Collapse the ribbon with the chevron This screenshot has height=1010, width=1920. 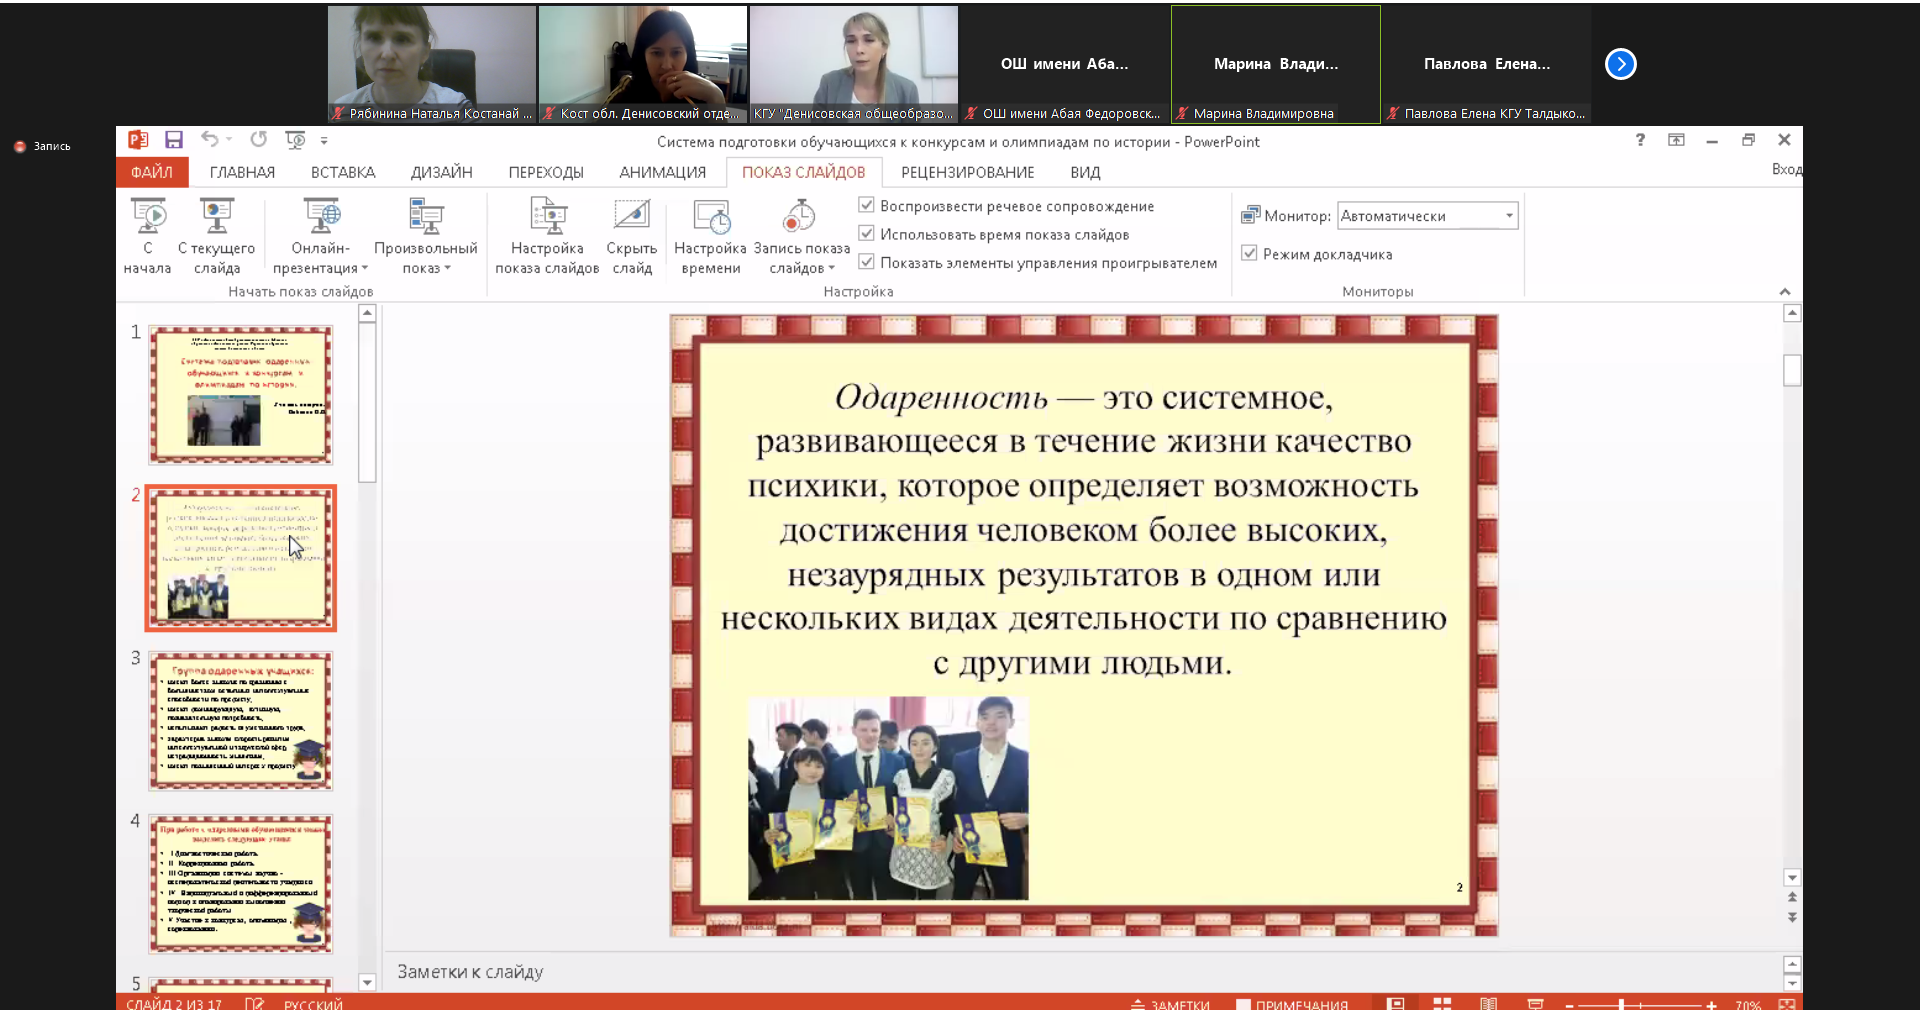[x=1785, y=291]
